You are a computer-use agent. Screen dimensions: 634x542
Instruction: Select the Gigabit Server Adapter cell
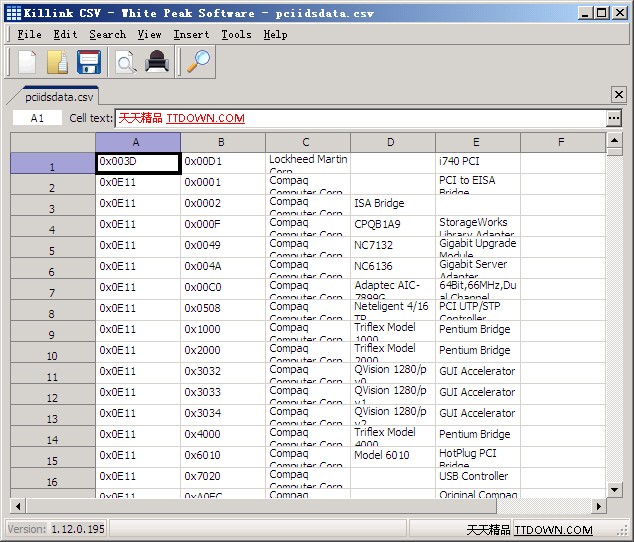point(478,268)
